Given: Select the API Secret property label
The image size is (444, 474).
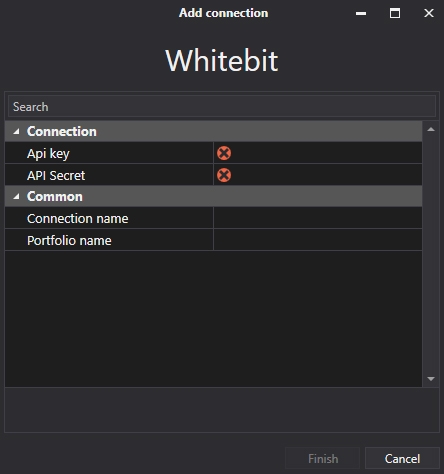Looking at the screenshot, I should pos(56,175).
